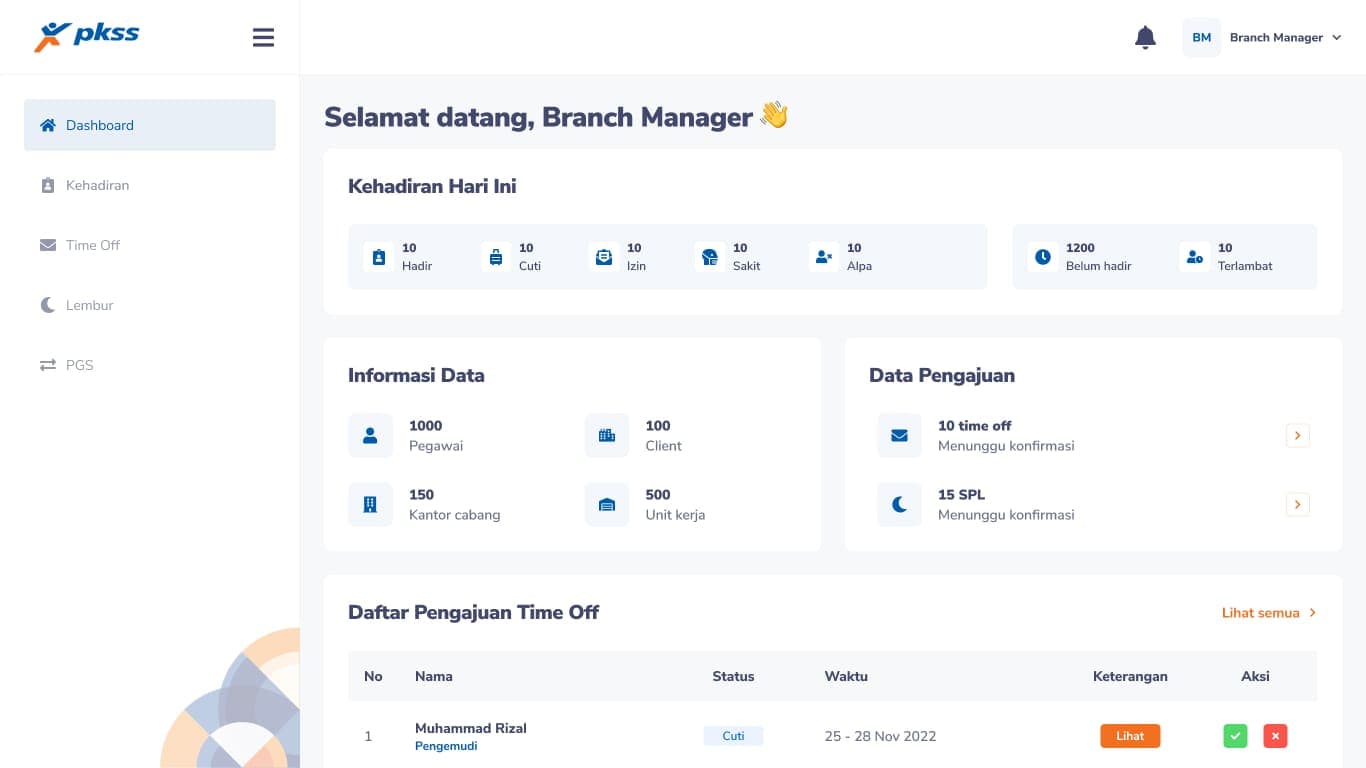The height and width of the screenshot is (768, 1366).
Task: Click the time off envelope icon
Action: (x=899, y=435)
